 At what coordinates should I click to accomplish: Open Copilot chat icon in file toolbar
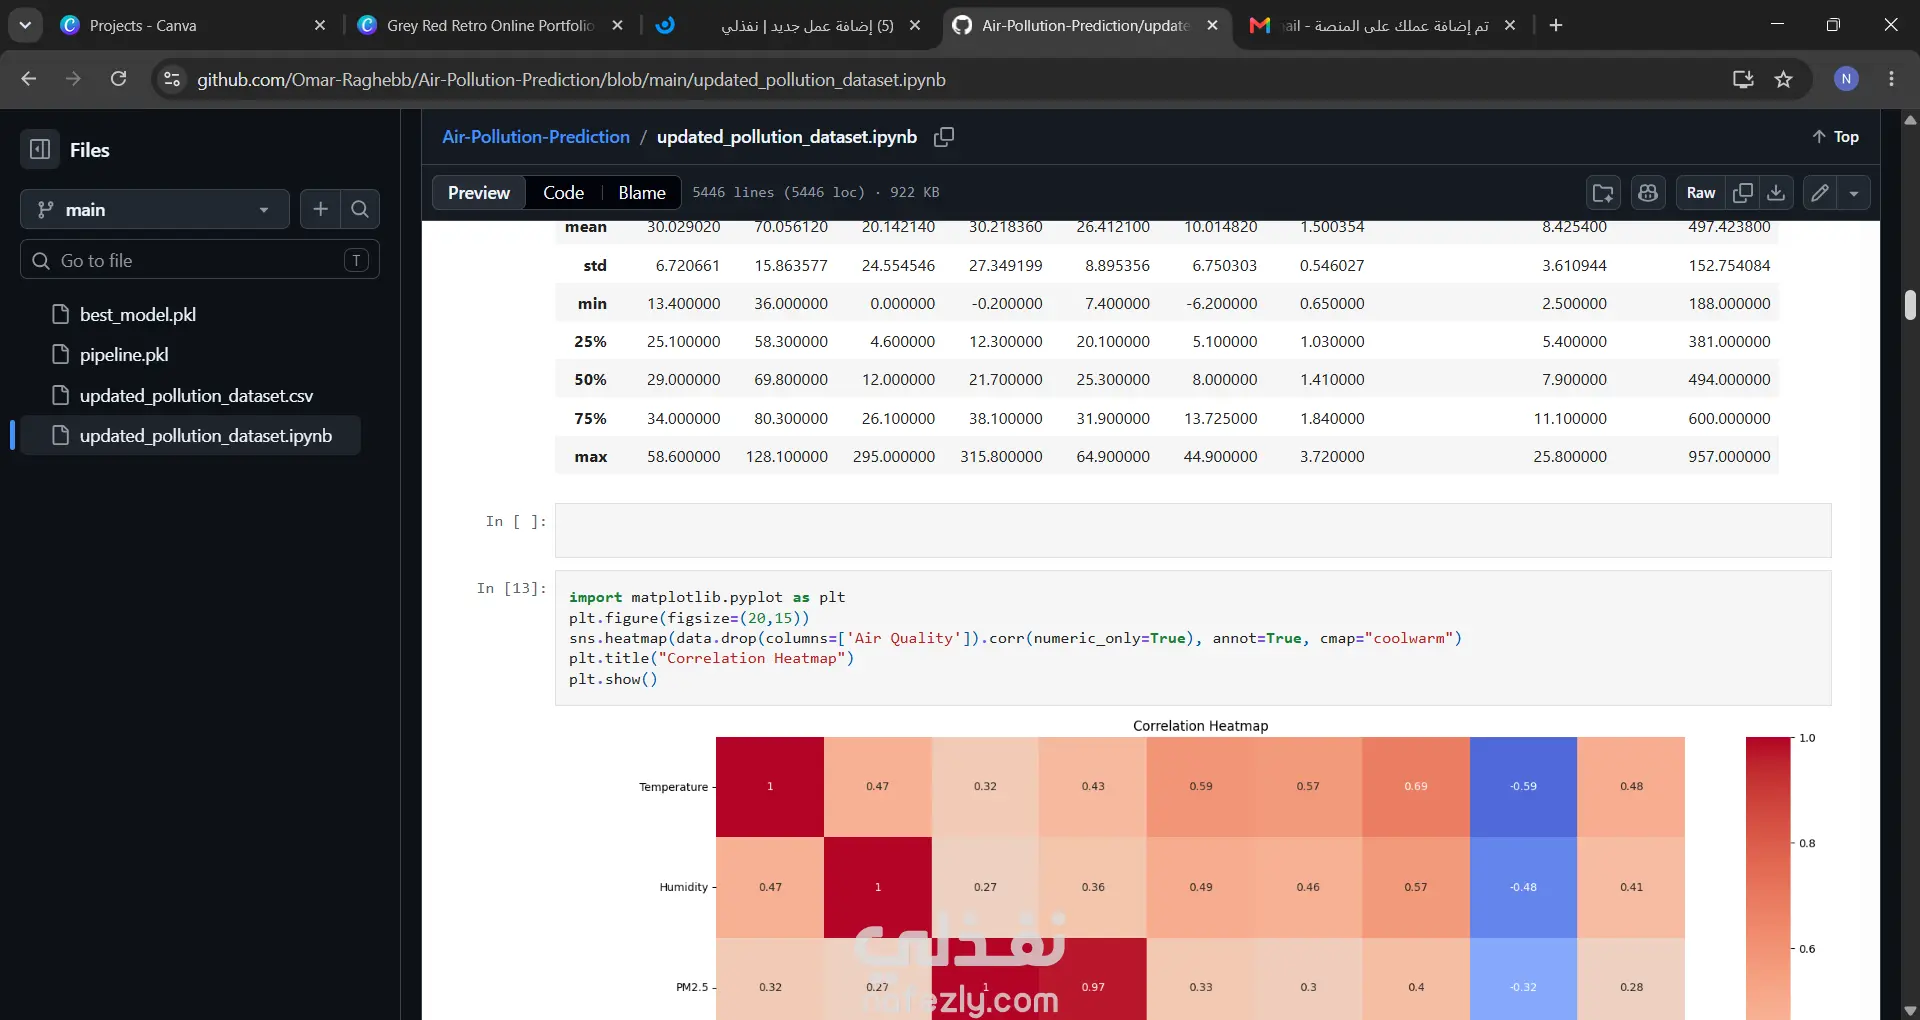click(x=1648, y=193)
